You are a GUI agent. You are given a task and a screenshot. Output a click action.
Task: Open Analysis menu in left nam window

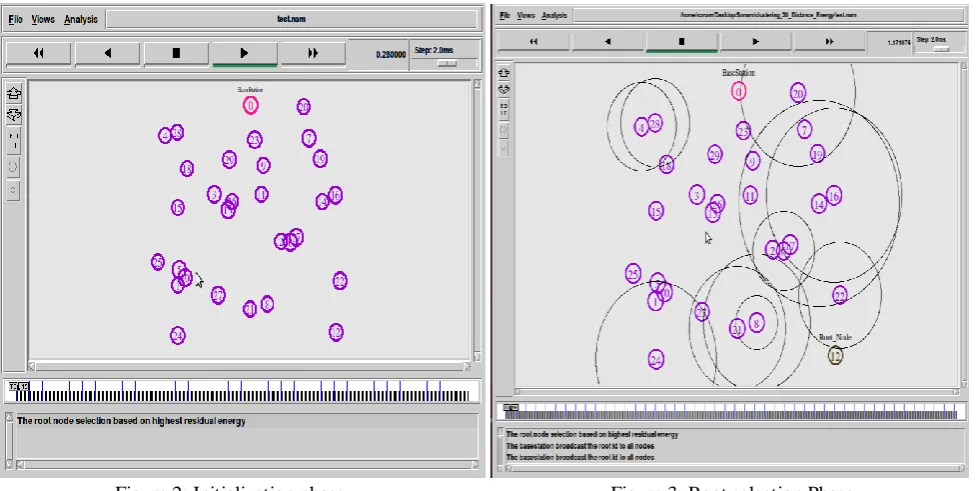(x=81, y=19)
